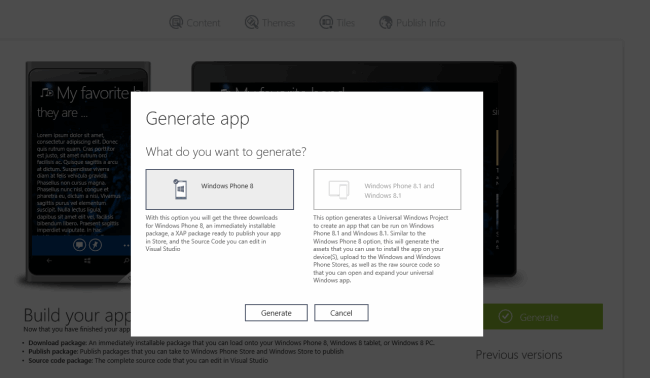Click the Windows Phone 8 device icon
650x378 pixels.
click(180, 189)
